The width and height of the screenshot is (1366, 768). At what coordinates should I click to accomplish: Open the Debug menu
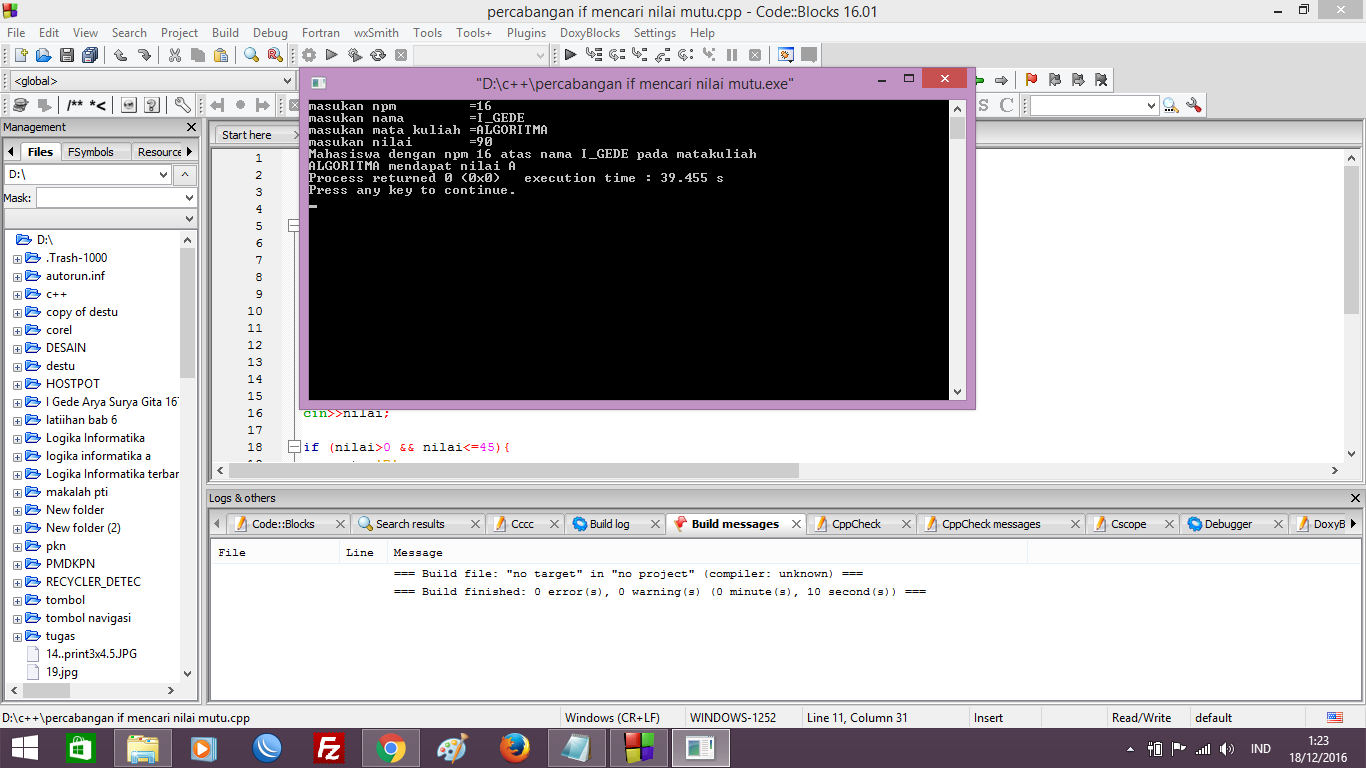click(x=270, y=32)
